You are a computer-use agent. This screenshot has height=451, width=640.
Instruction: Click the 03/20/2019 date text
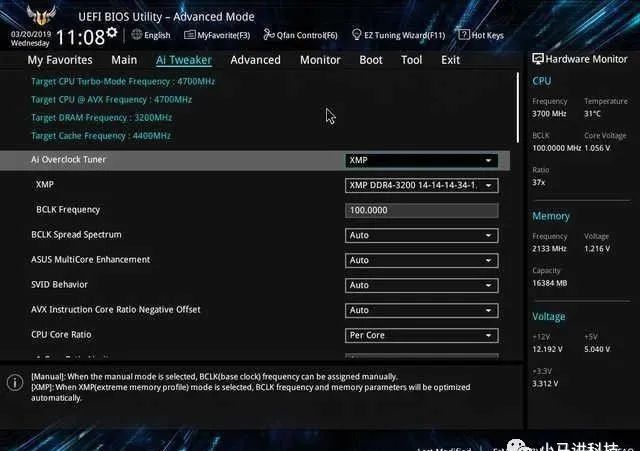[x=31, y=34]
